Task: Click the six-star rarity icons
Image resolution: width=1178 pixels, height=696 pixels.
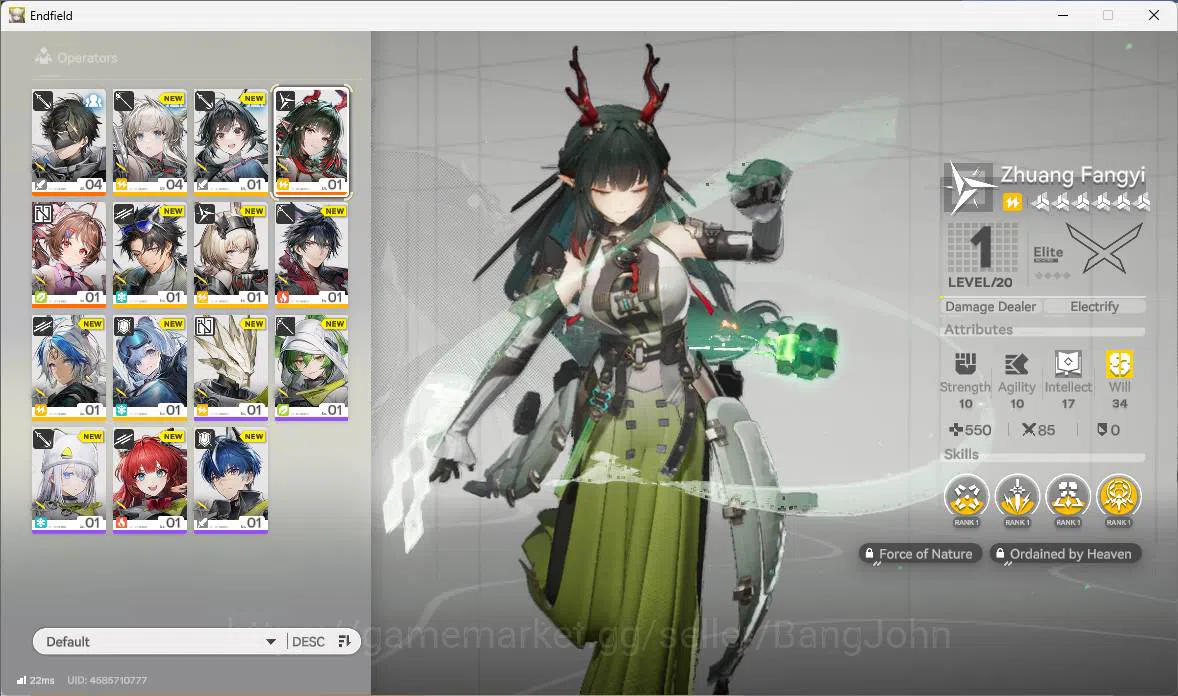Action: point(1089,202)
